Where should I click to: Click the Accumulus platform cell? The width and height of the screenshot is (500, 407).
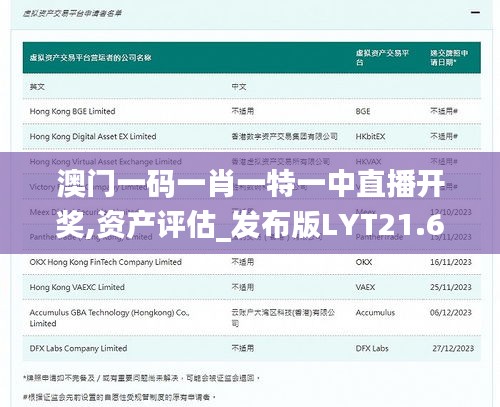(375, 313)
